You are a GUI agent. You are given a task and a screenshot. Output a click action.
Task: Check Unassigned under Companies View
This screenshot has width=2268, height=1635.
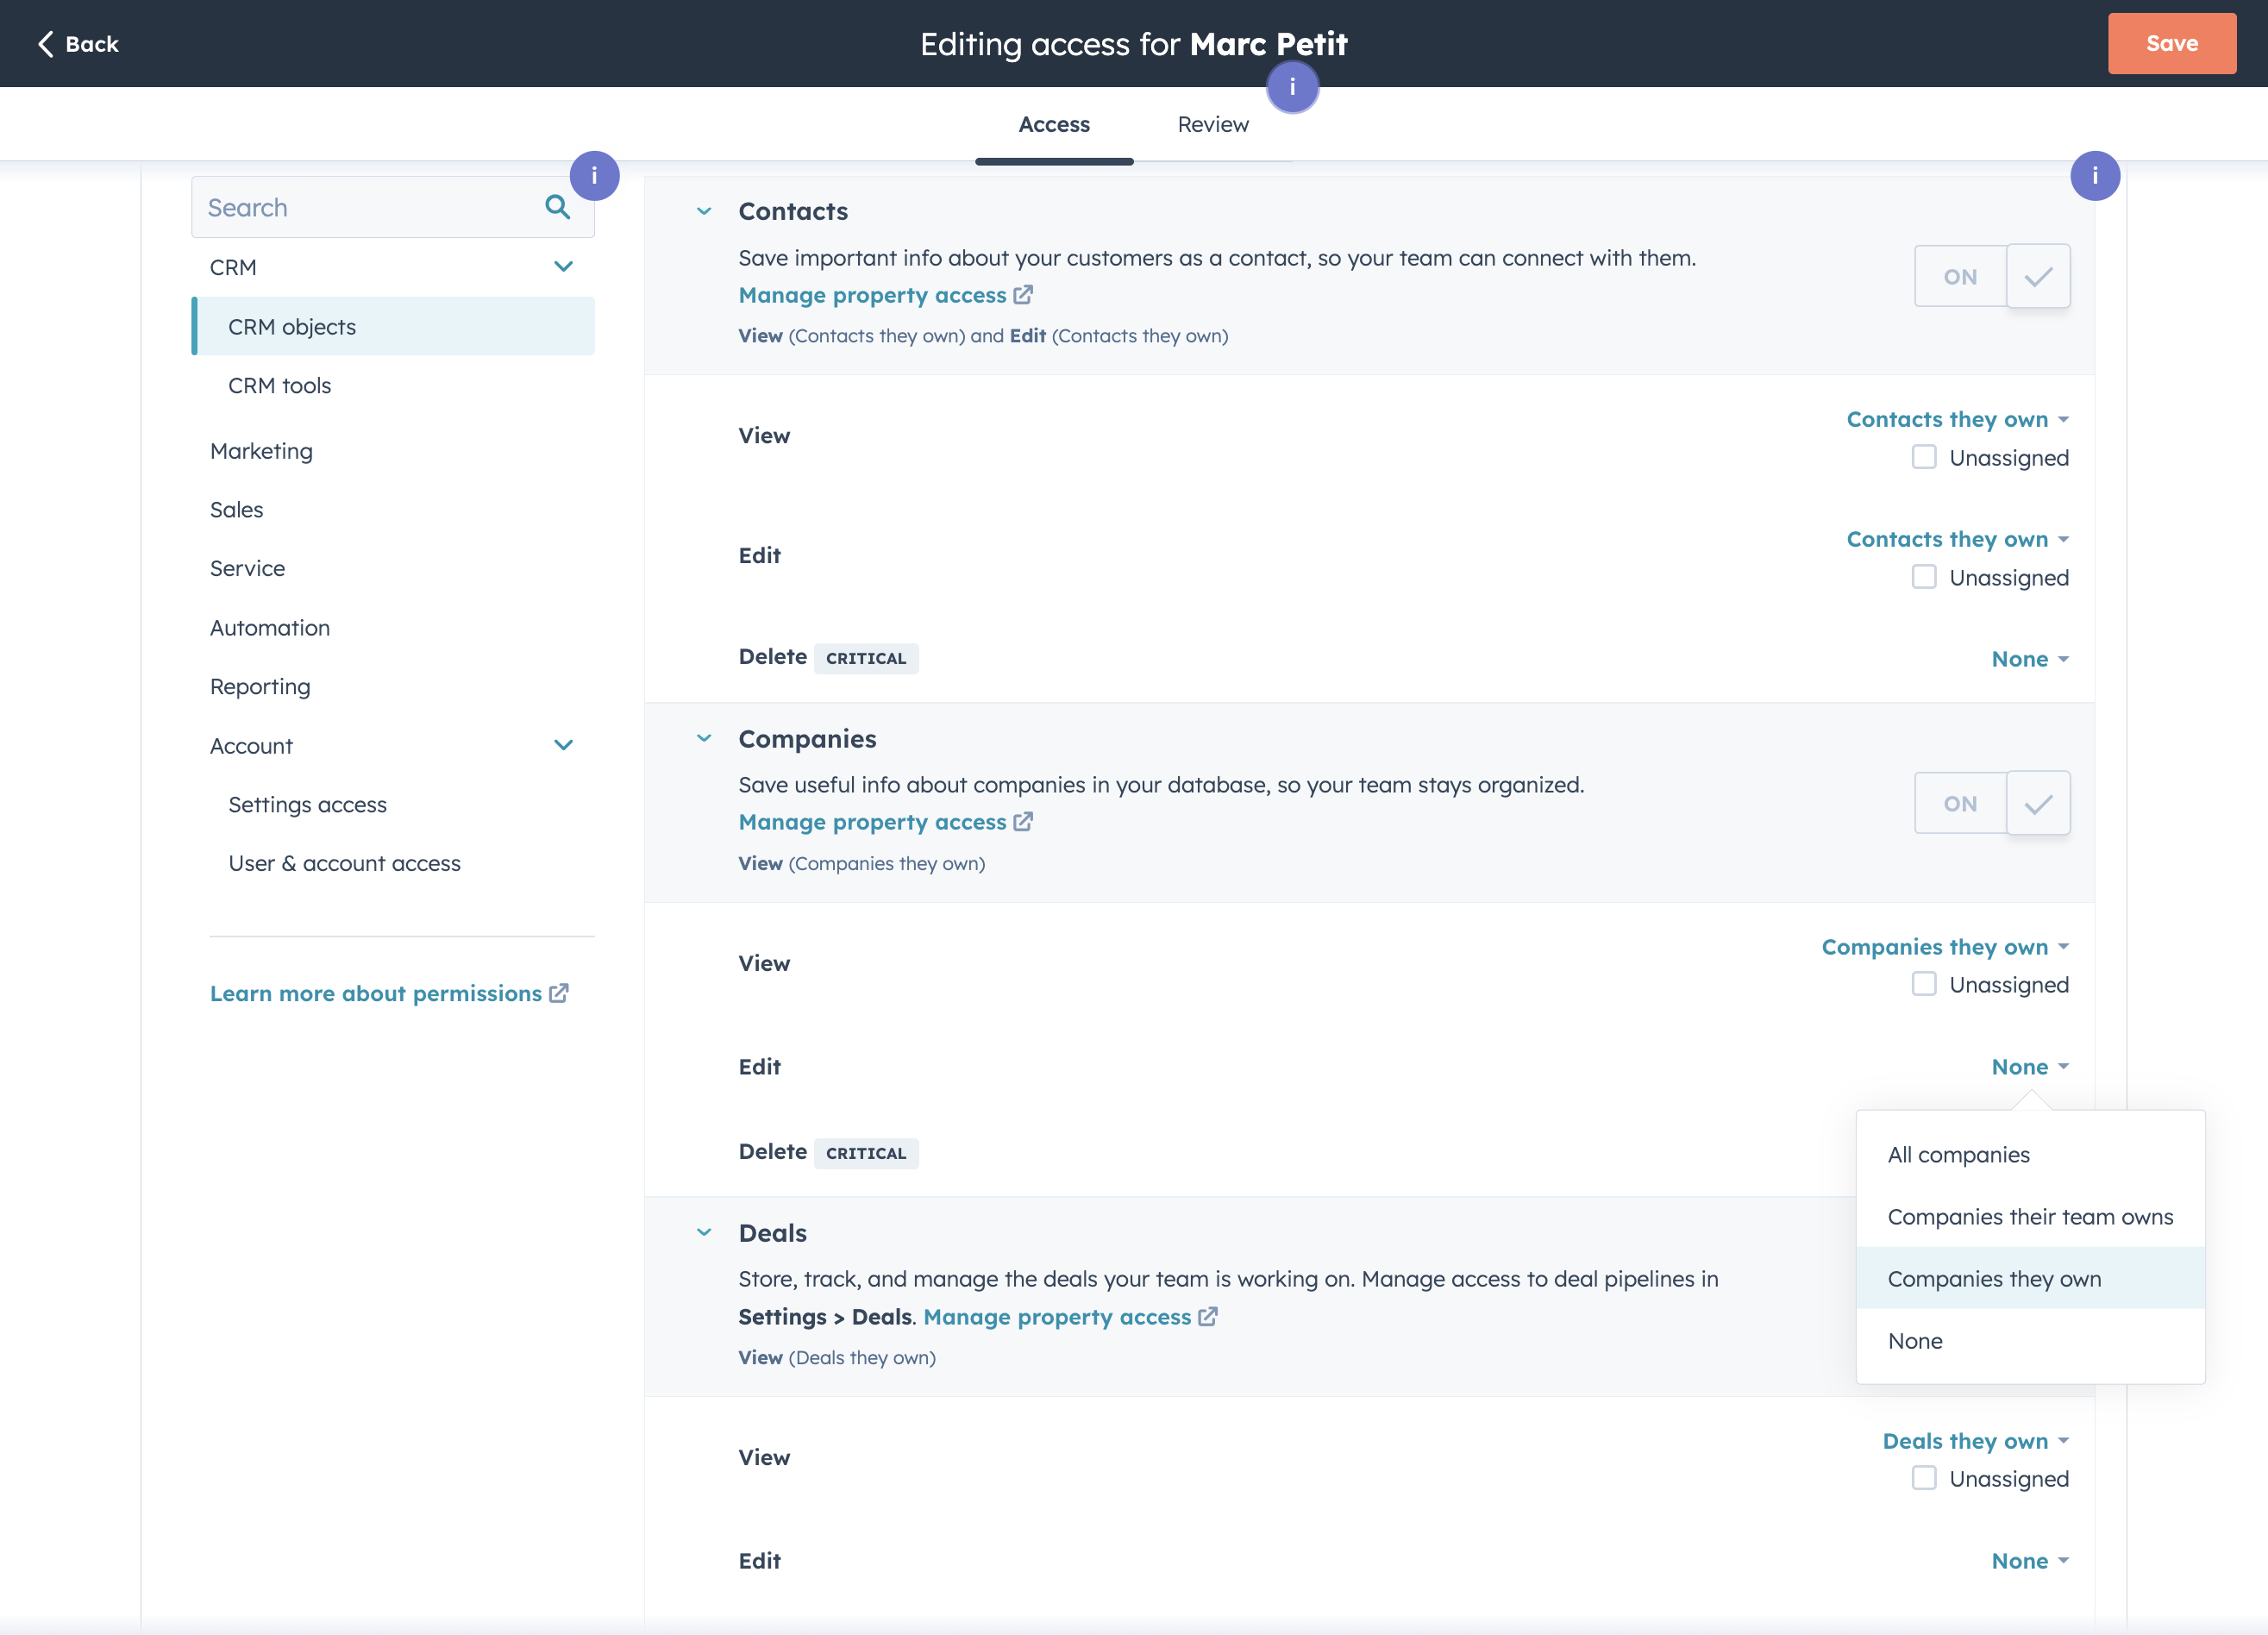1924,984
